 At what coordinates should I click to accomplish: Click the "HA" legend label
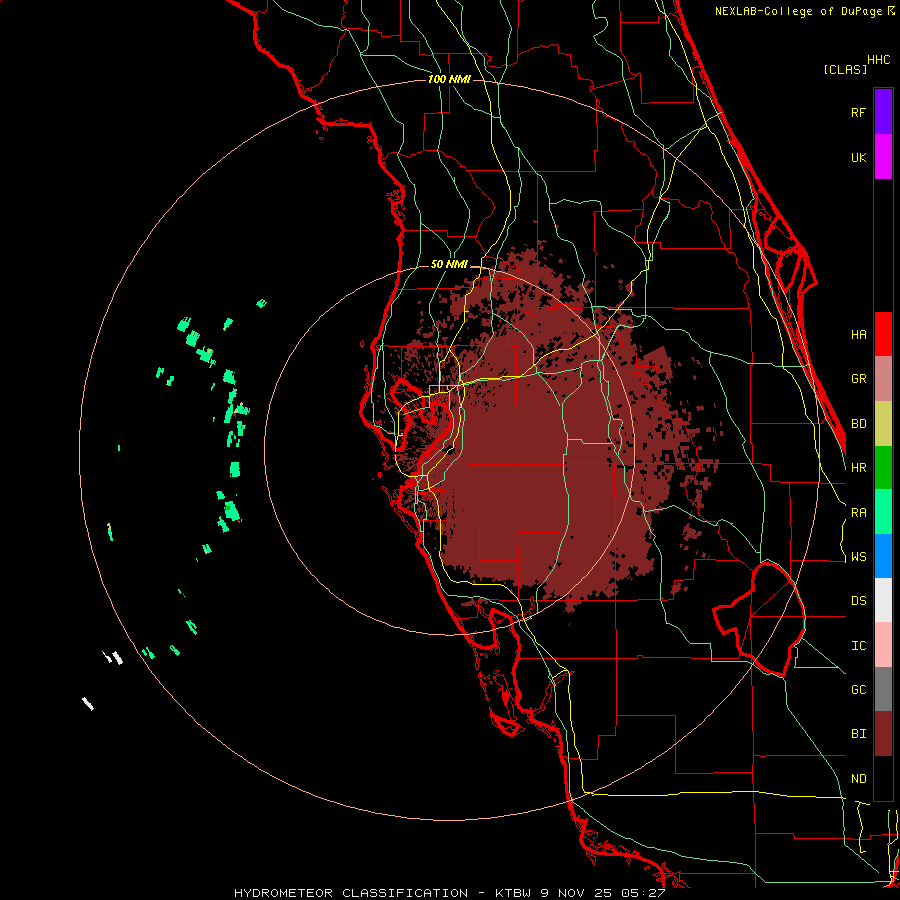click(858, 334)
